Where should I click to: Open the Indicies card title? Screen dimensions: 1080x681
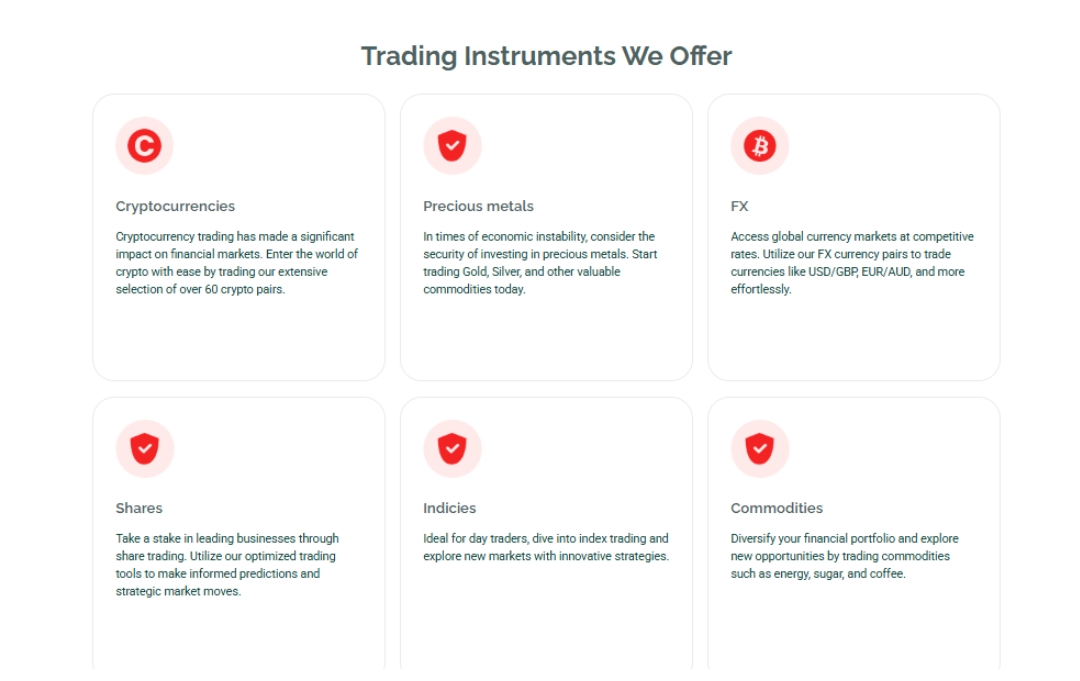(x=449, y=508)
